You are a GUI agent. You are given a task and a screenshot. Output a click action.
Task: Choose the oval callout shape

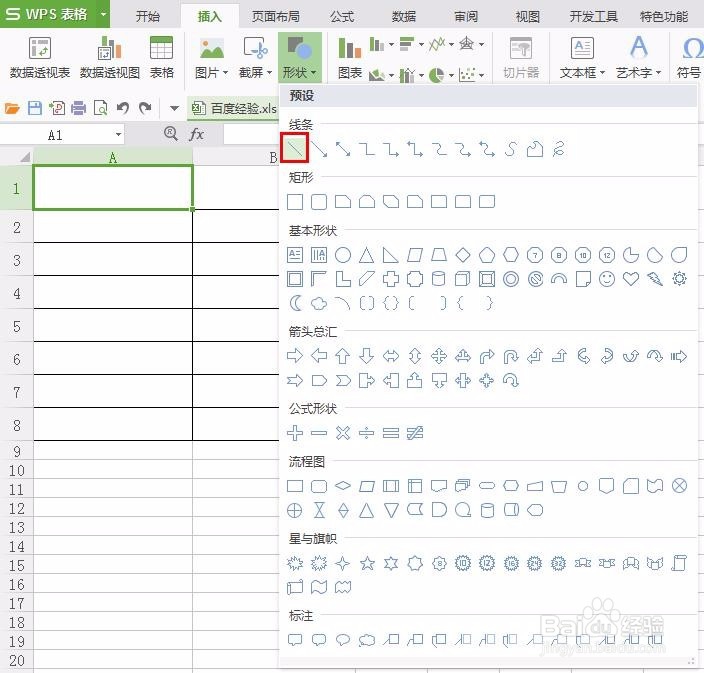[x=343, y=639]
